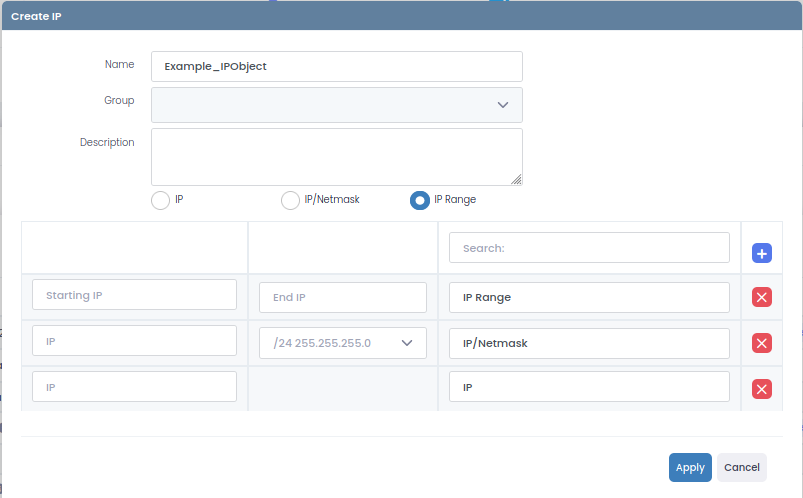Remove the IP Range row

[762, 297]
